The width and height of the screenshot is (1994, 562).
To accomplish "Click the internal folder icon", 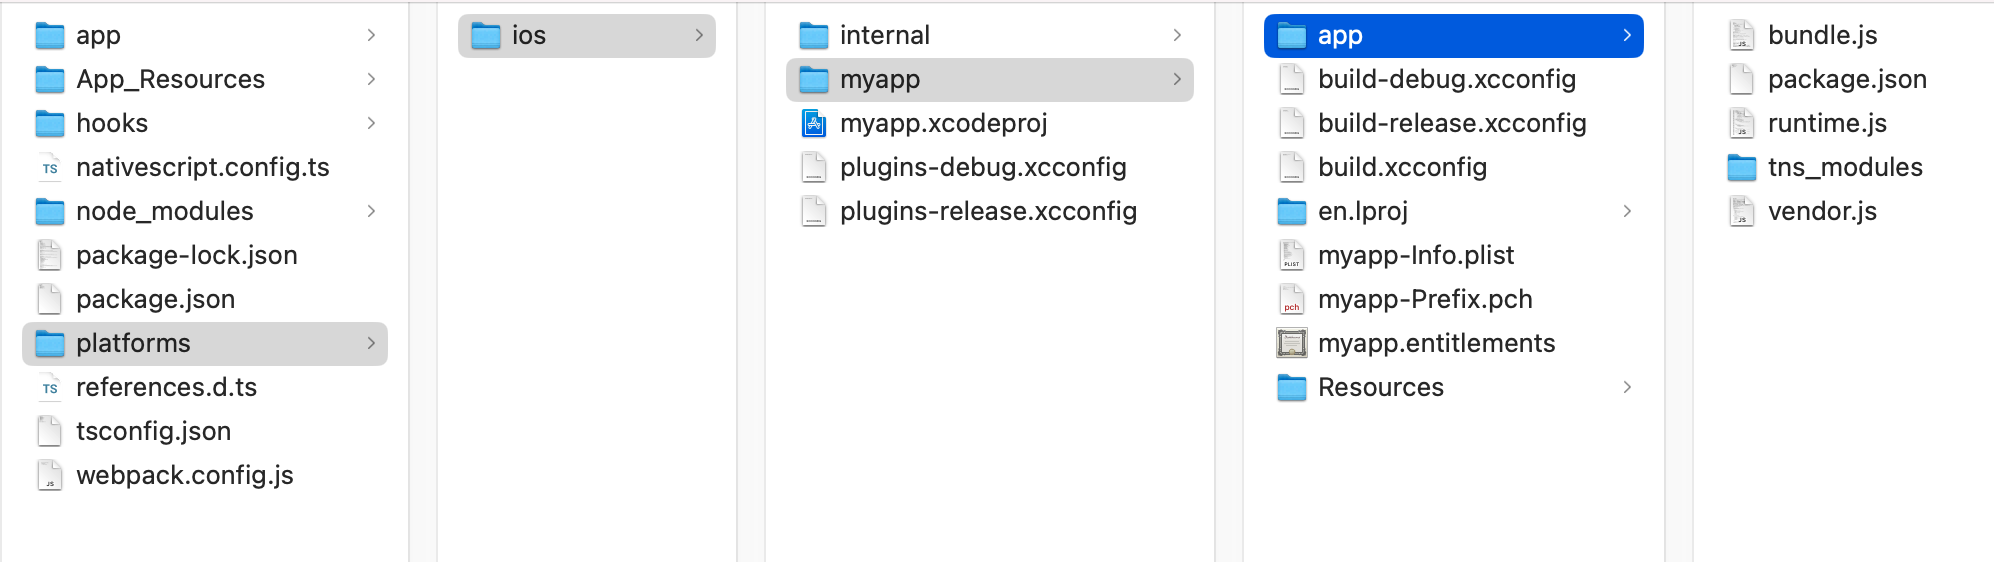I will [814, 36].
